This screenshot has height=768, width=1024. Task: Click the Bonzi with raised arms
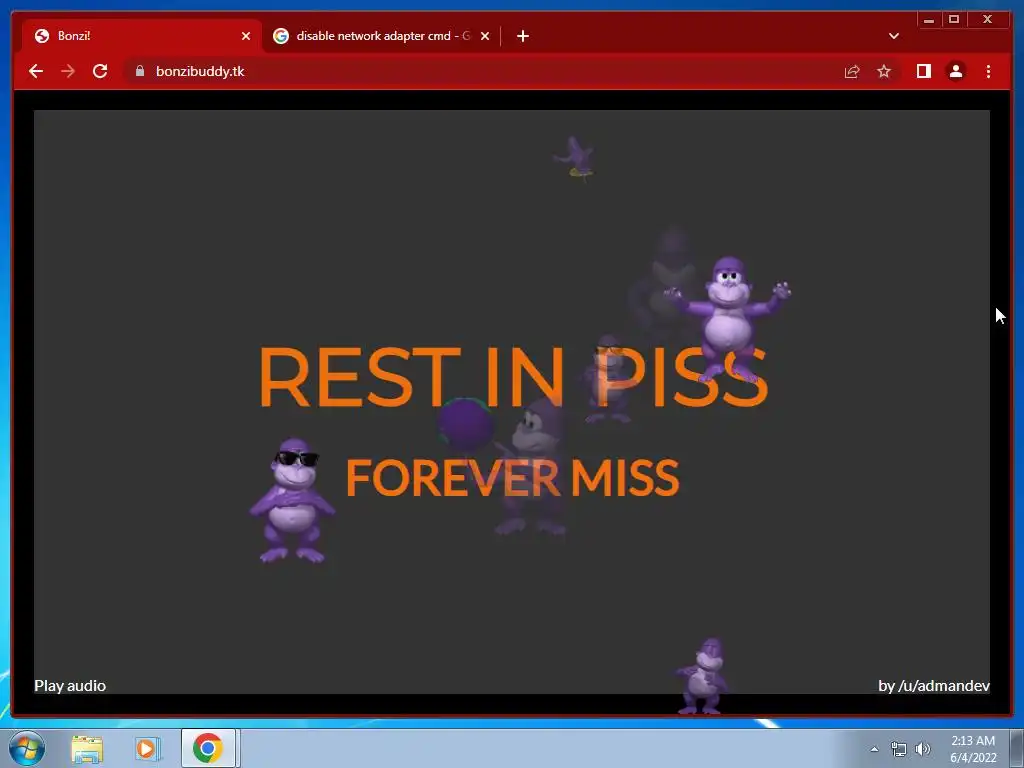728,319
